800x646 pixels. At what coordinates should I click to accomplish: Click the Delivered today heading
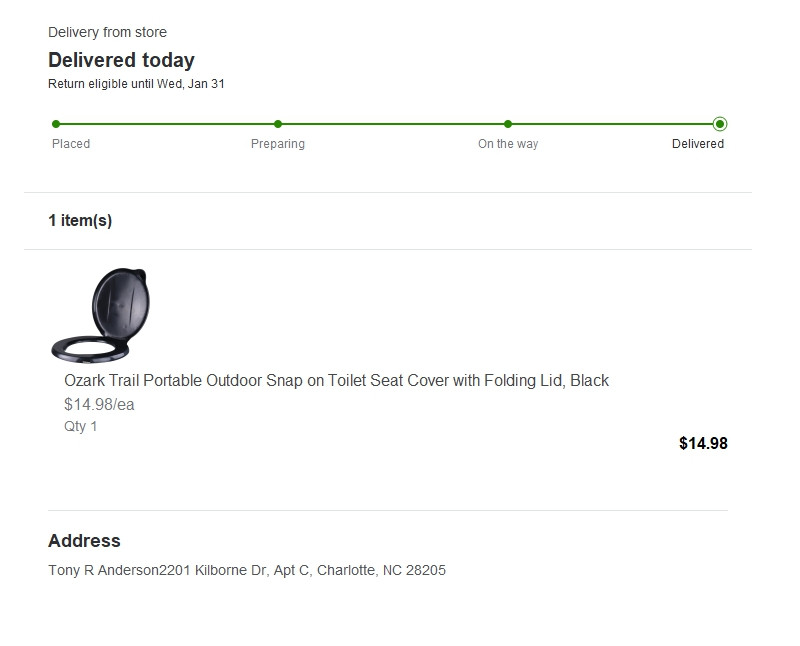coord(121,60)
